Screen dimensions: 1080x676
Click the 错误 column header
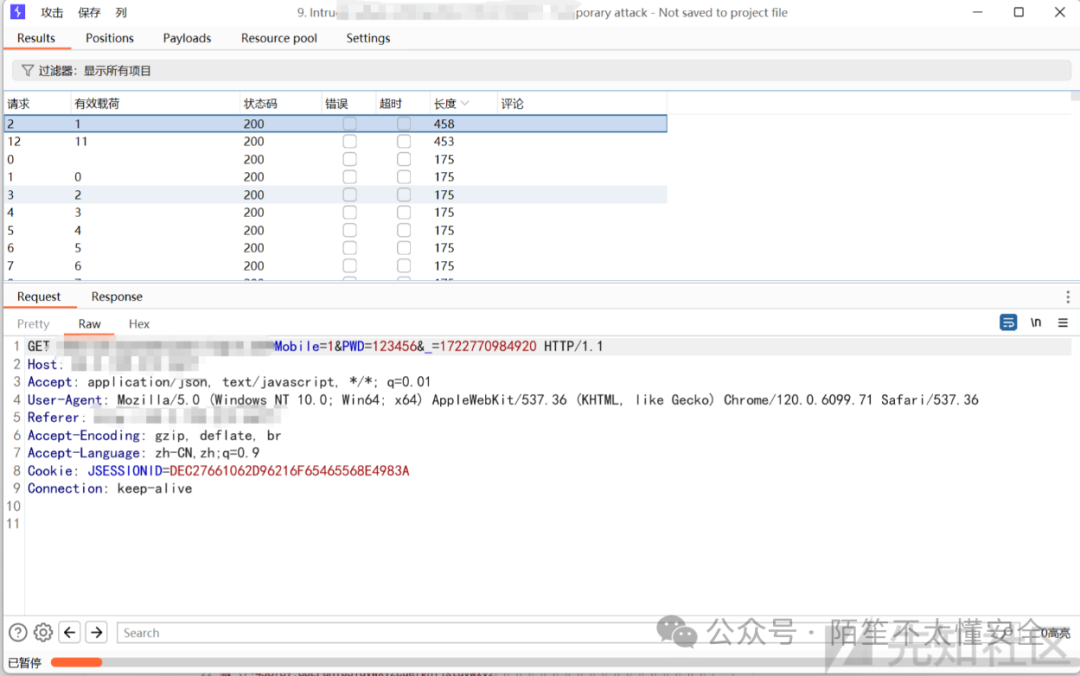349,103
